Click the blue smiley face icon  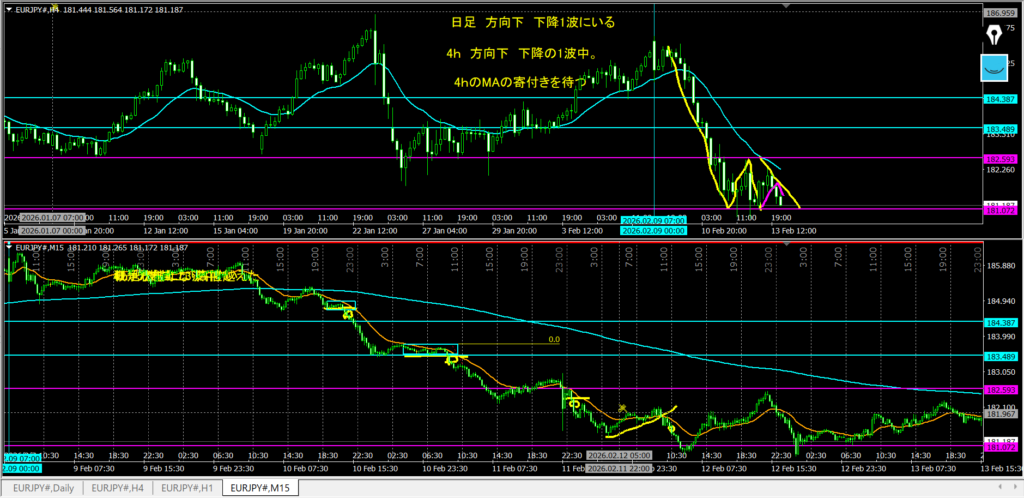(993, 68)
